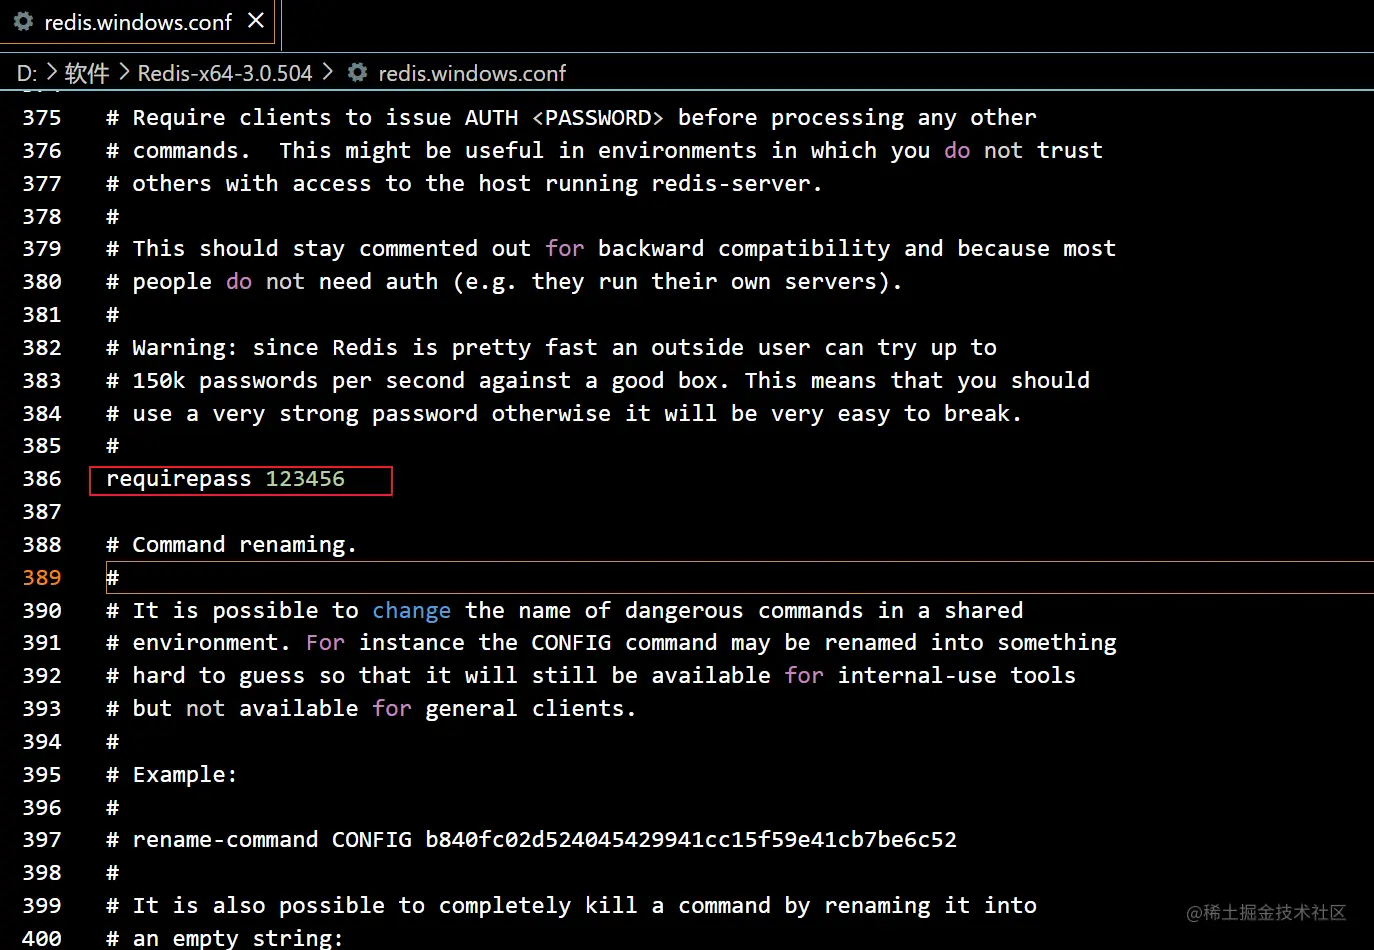
Task: Click line number 397 in the gutter
Action: coord(42,840)
